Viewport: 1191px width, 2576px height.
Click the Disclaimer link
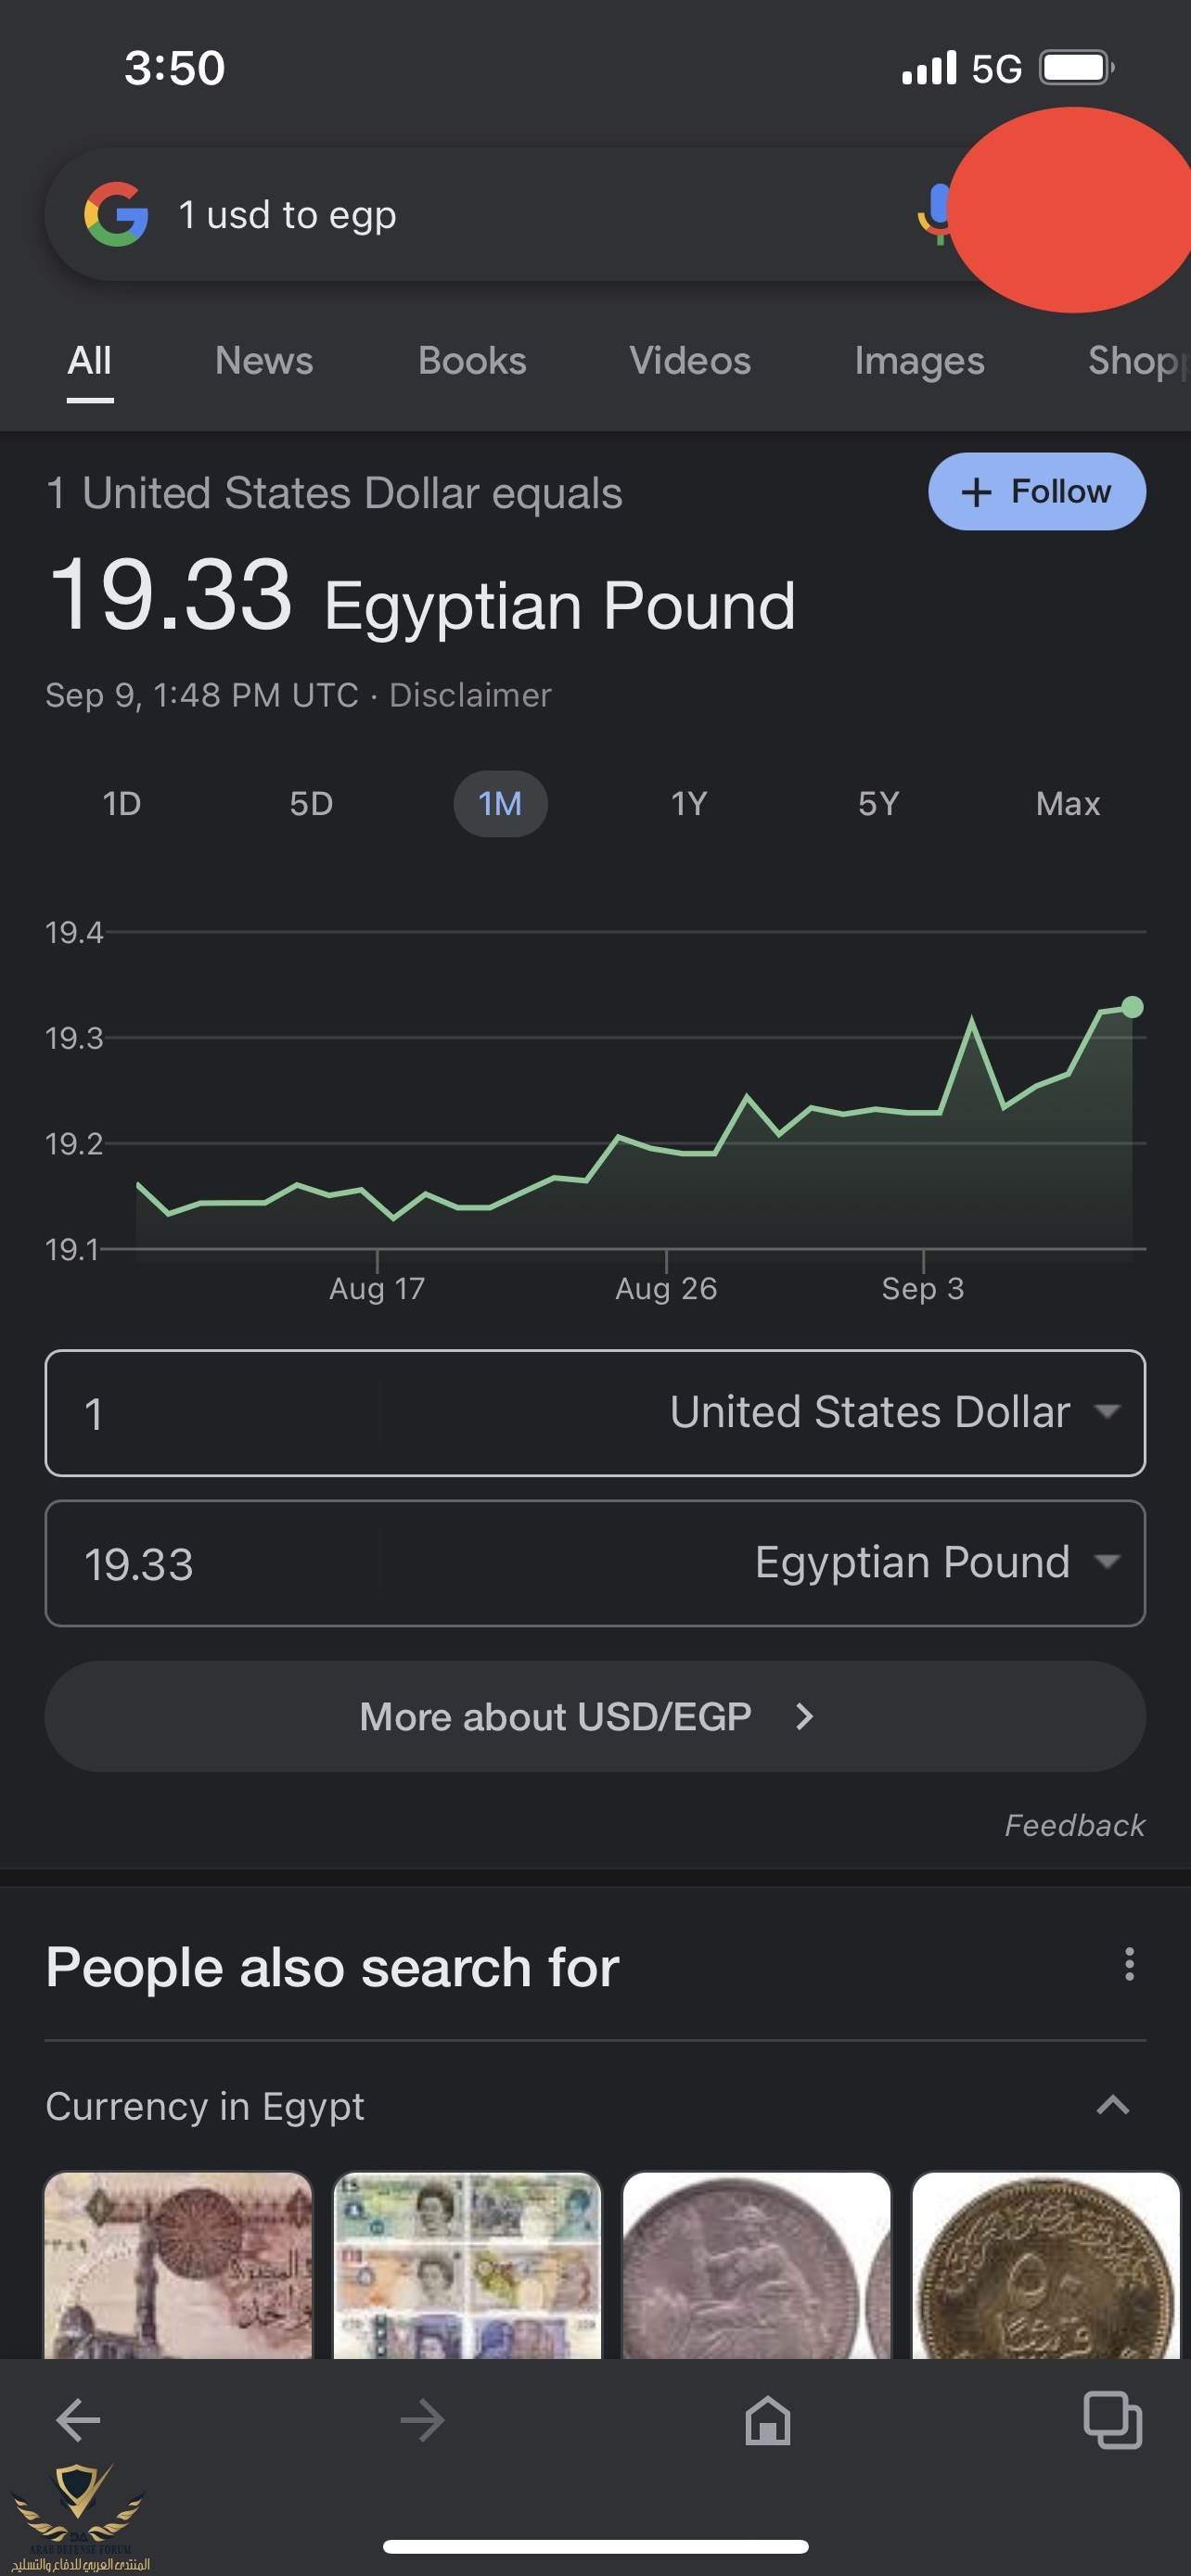coord(470,695)
